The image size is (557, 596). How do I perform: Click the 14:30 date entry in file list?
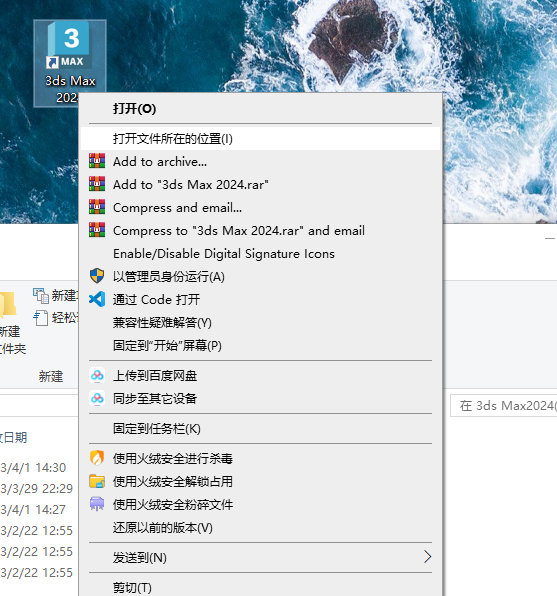[x=33, y=467]
